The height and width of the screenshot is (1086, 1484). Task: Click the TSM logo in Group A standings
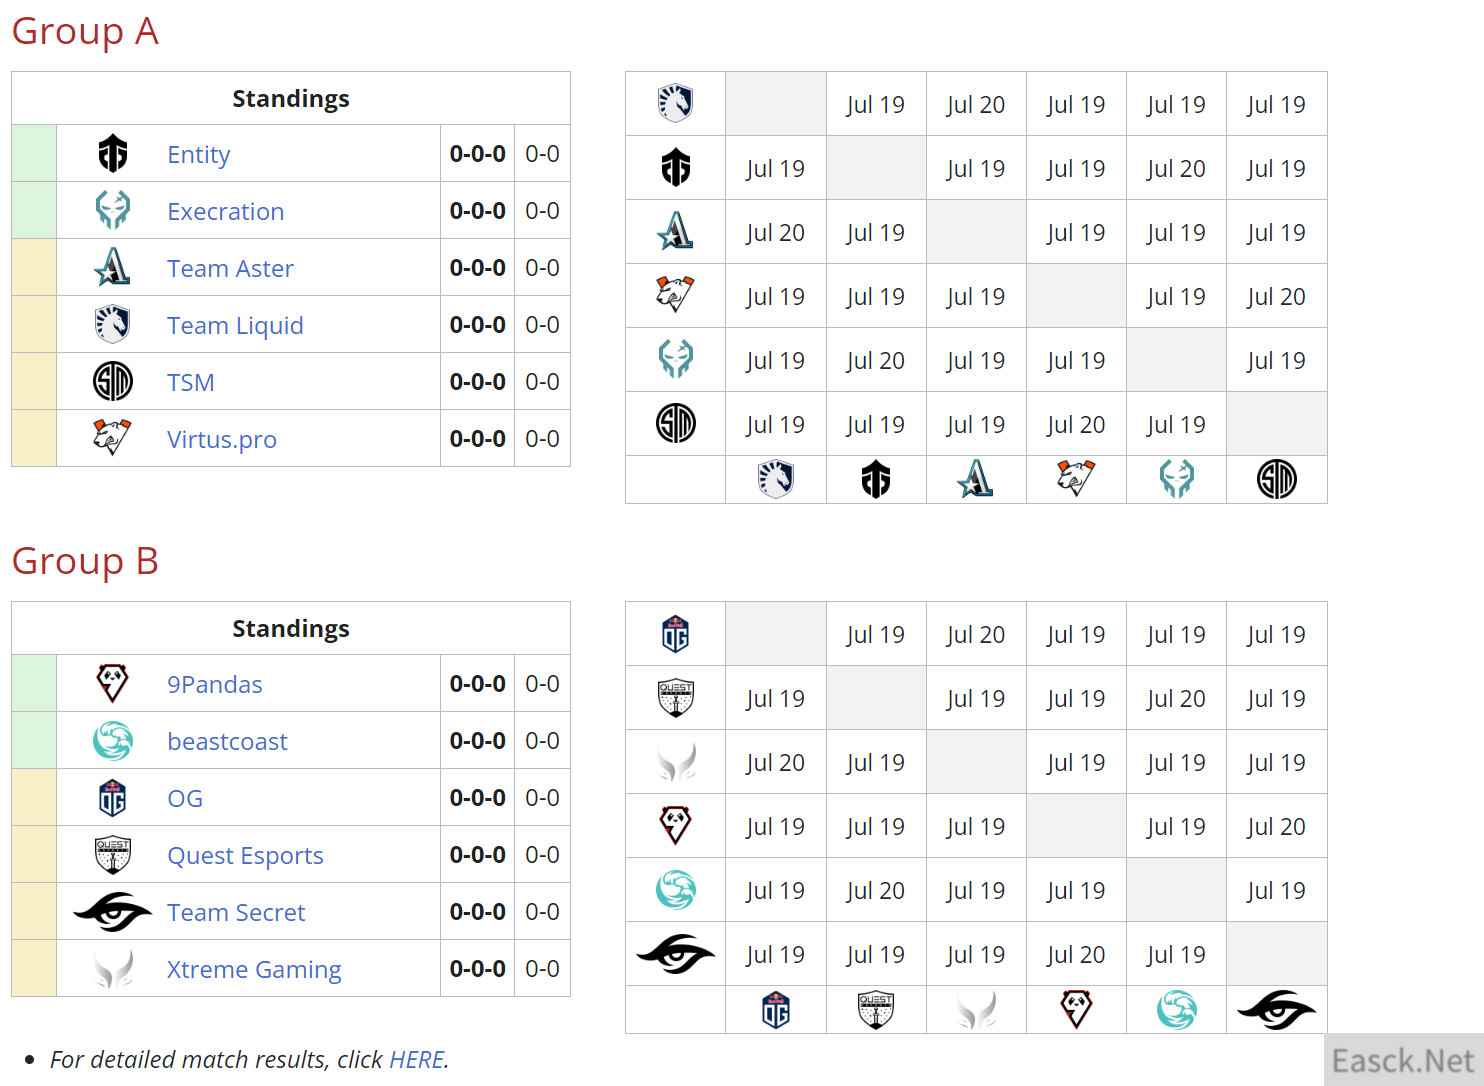(x=112, y=382)
